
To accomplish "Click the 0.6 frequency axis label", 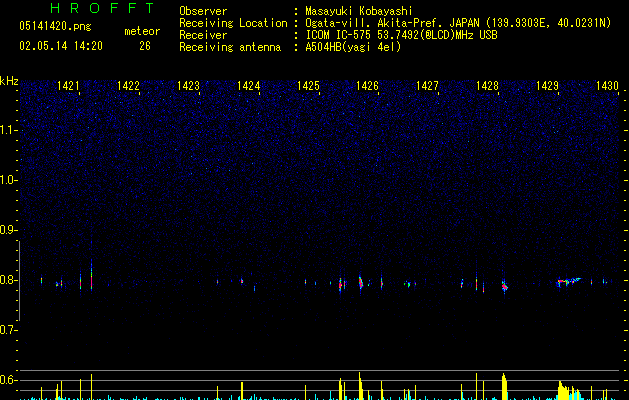I will (x=8, y=380).
